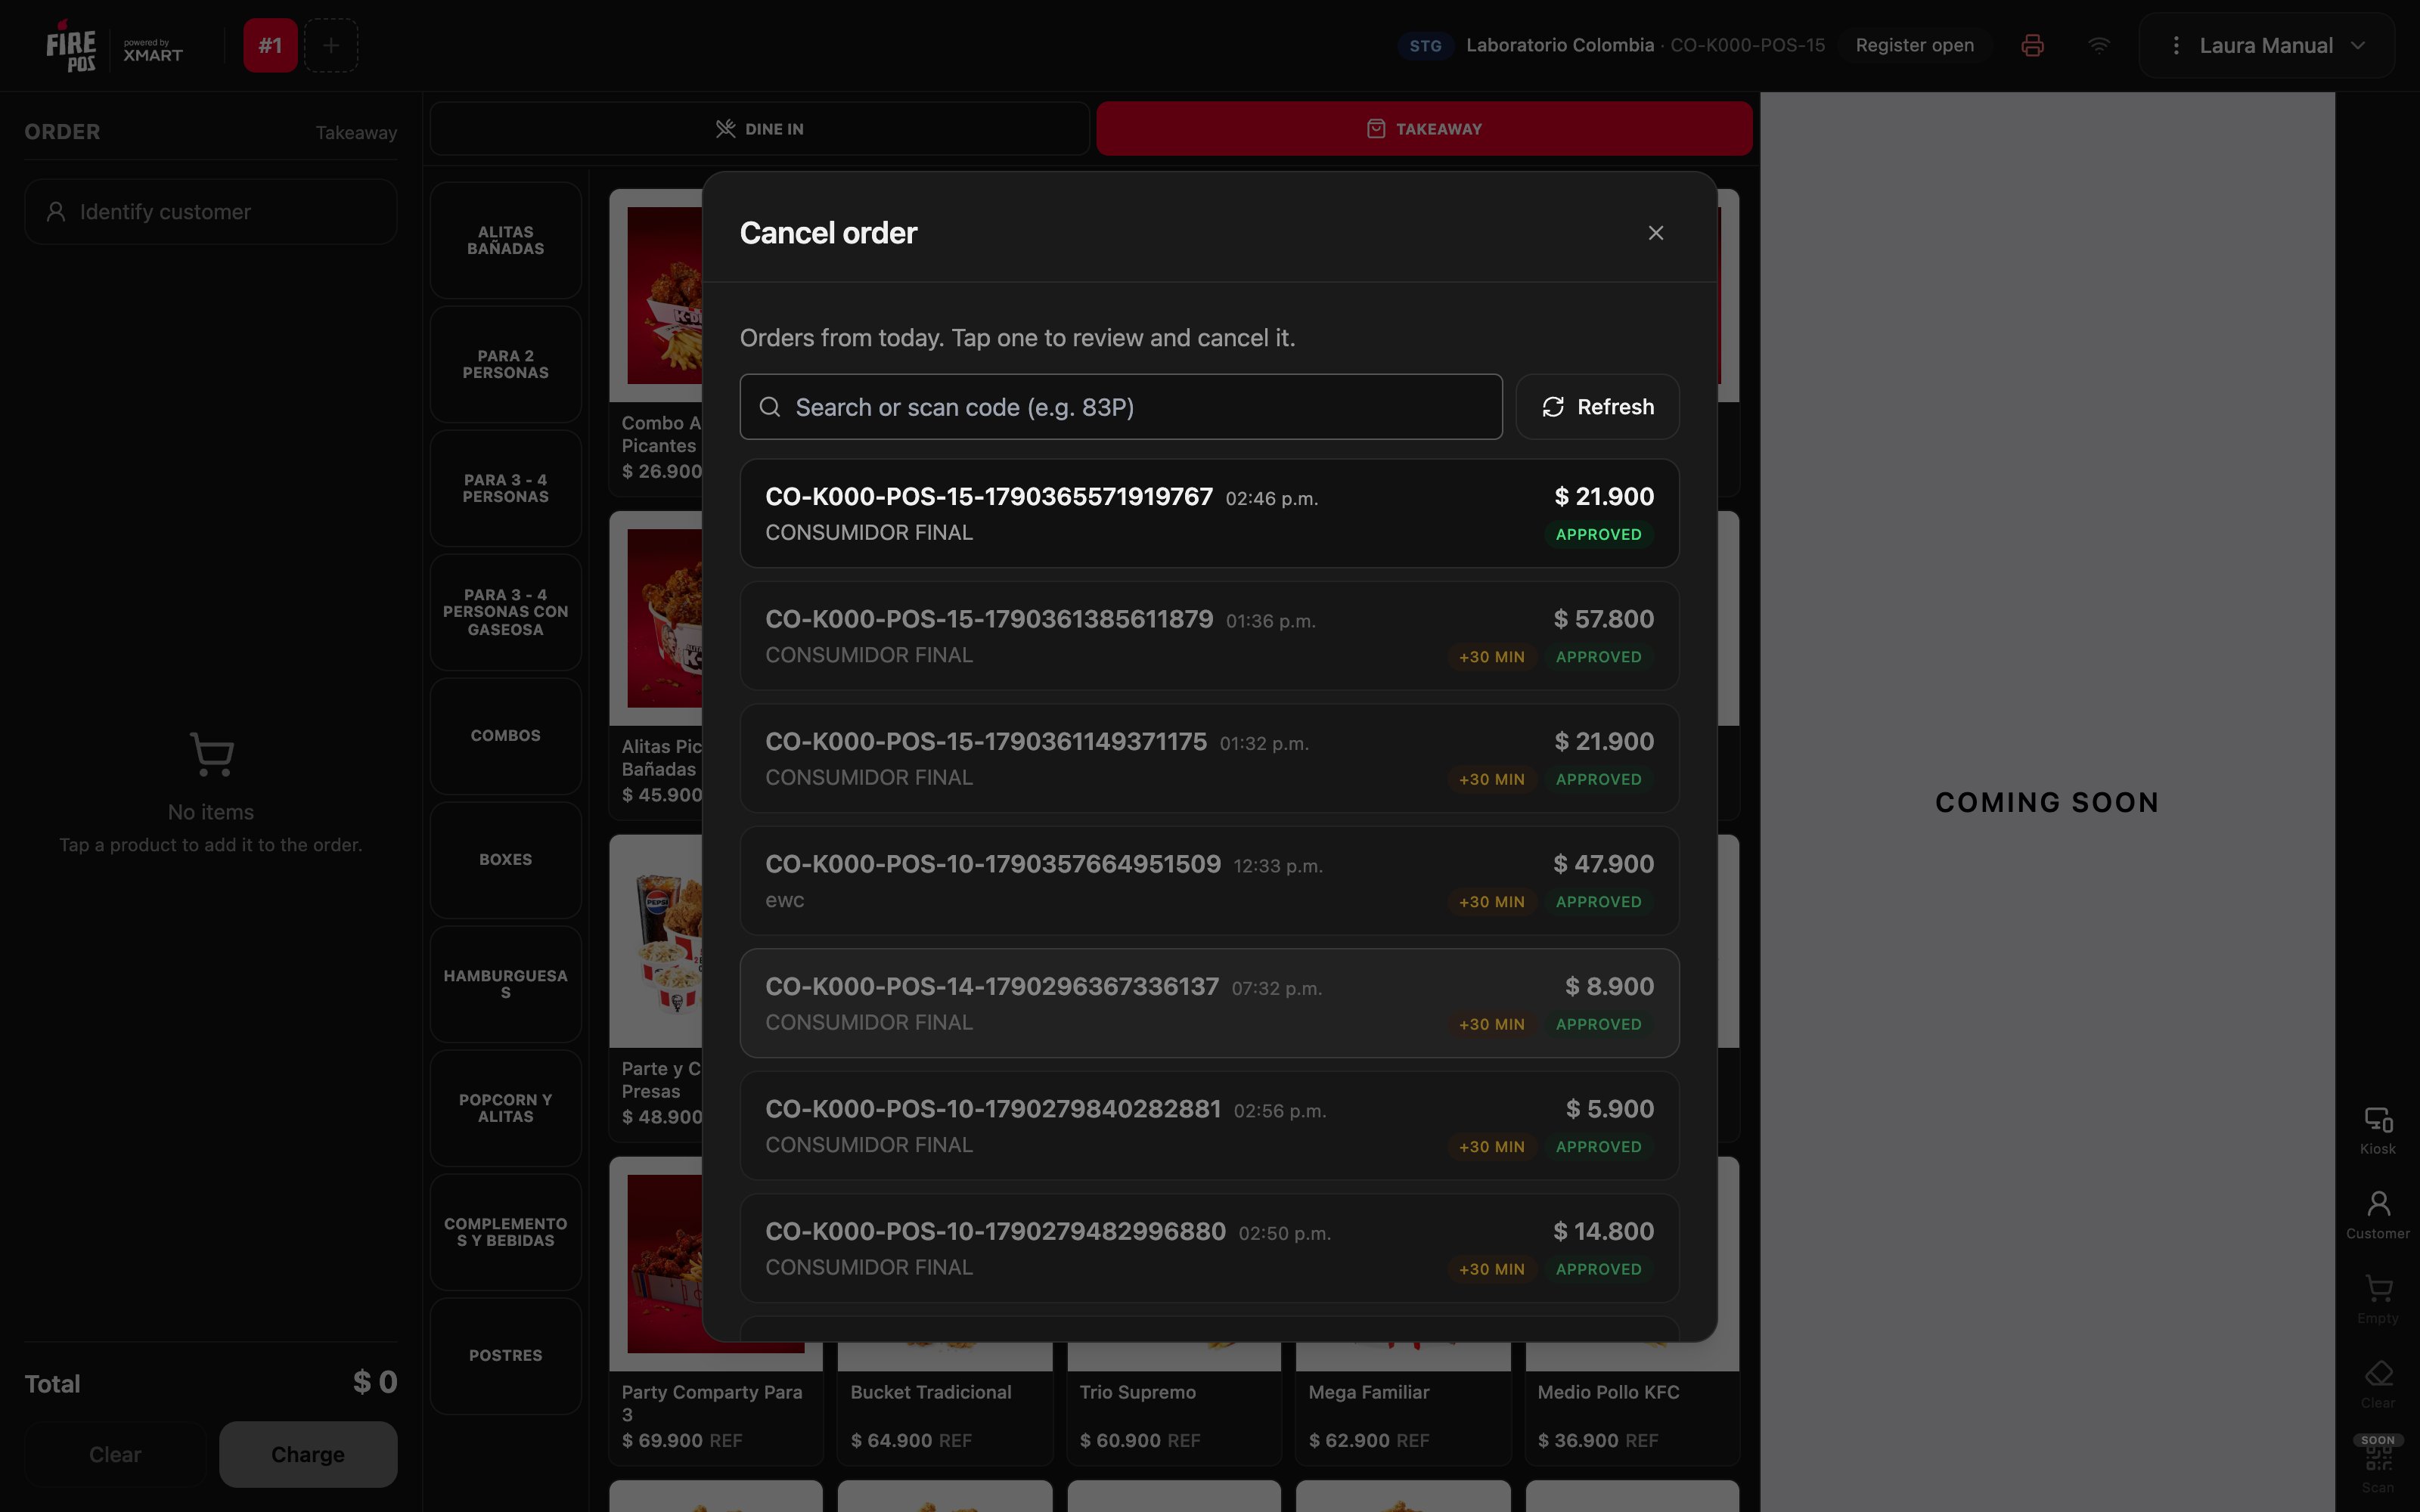Viewport: 2420px width, 1512px height.
Task: Click the Dine In utensils icon
Action: point(725,129)
